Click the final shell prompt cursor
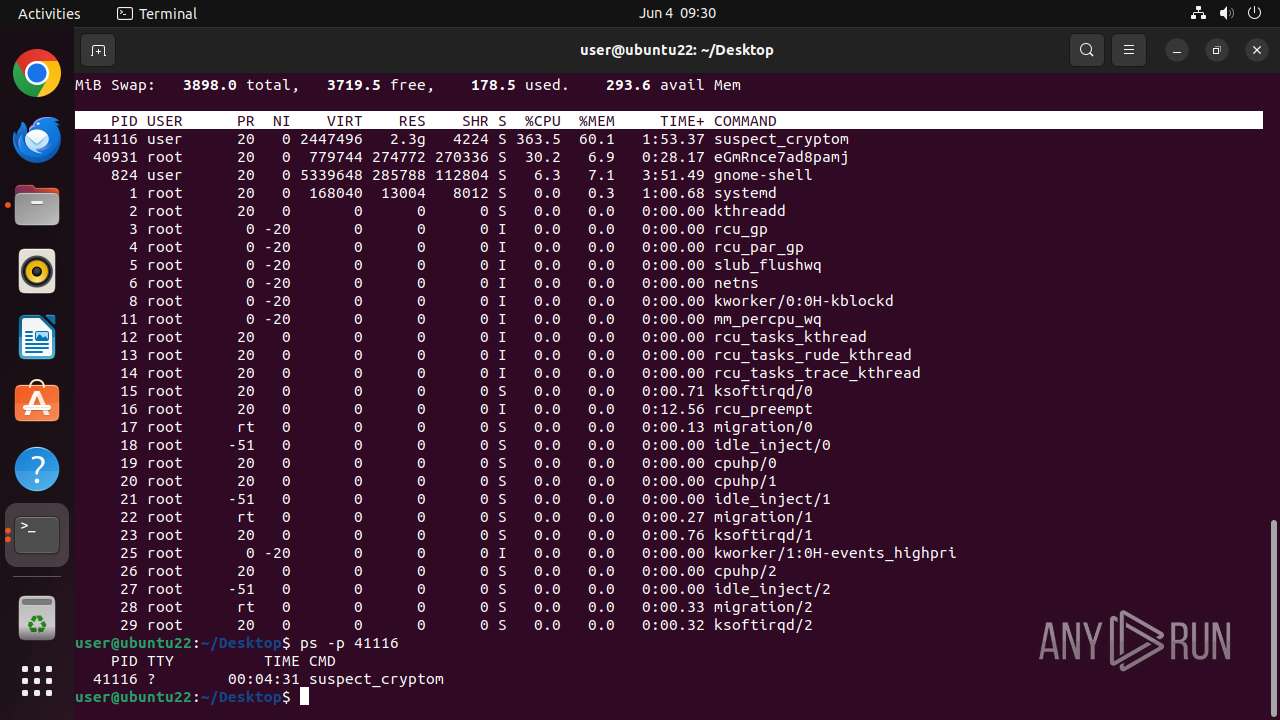 click(x=305, y=697)
